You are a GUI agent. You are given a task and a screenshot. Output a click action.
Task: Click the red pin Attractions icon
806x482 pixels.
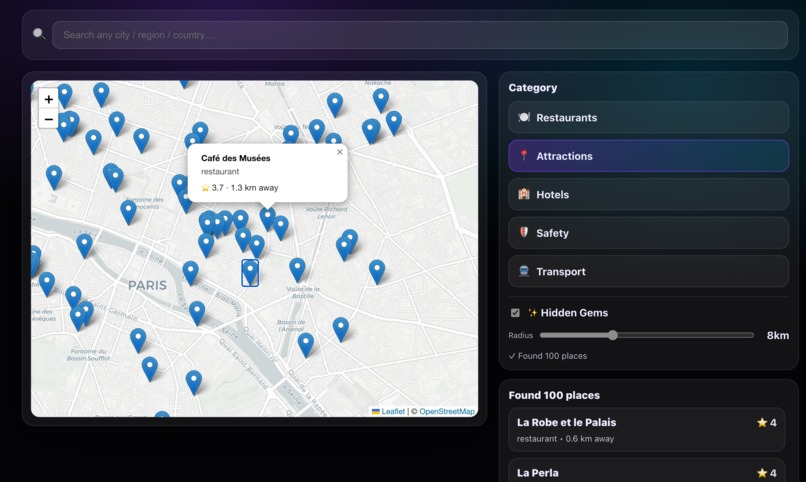click(x=524, y=156)
